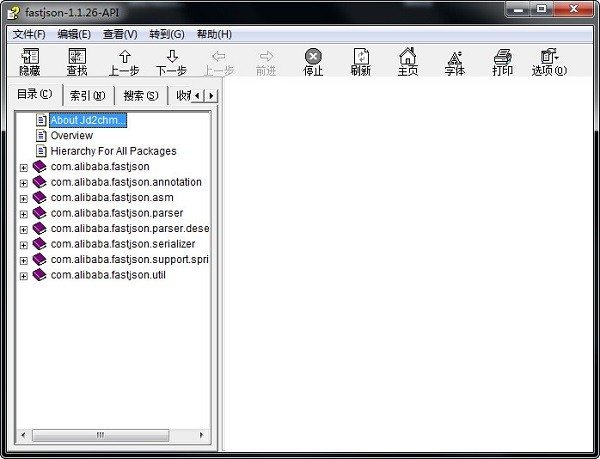This screenshot has height=459, width=600.
Task: Click book icon of com.alibaba.fastjson.asm
Action: [39, 197]
